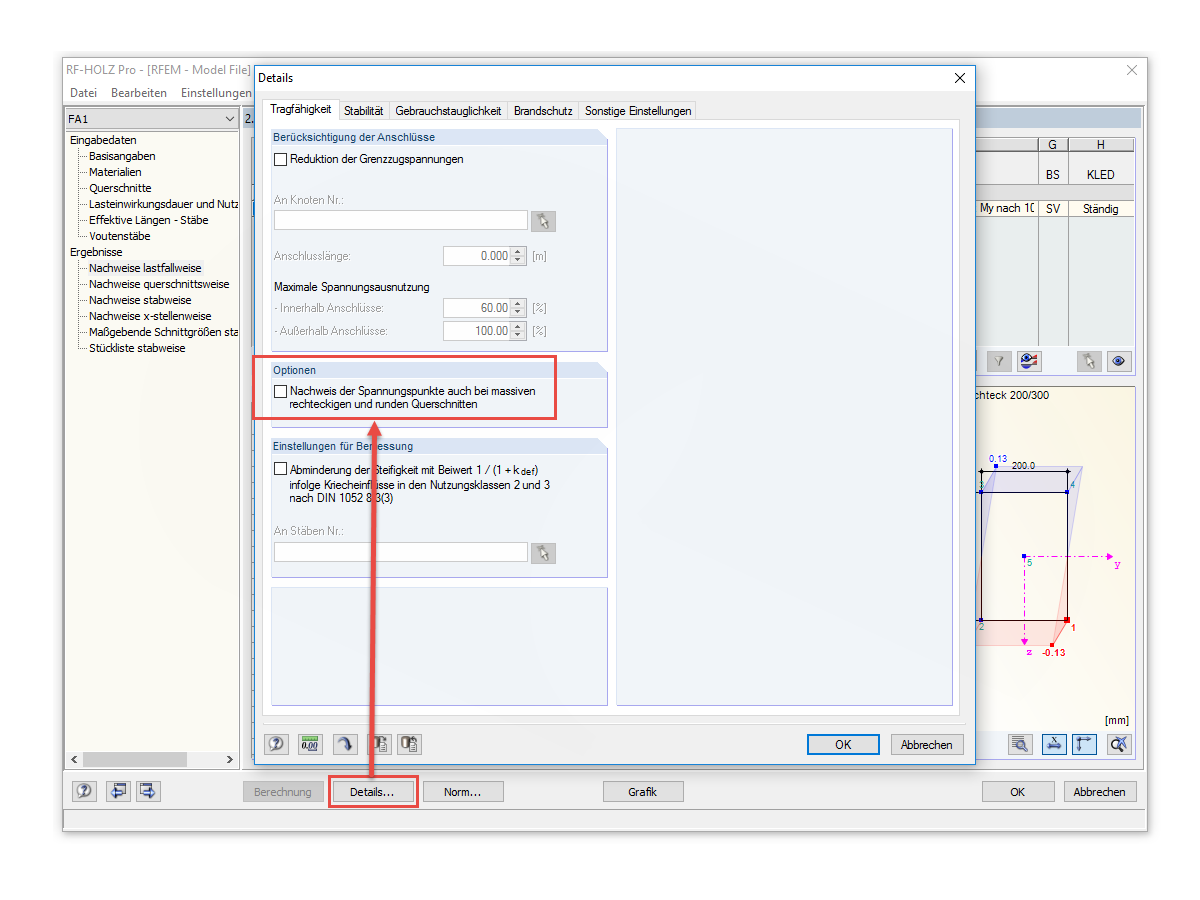Select Basisangaben in the navigator tree
1200x900 pixels.
coord(122,156)
